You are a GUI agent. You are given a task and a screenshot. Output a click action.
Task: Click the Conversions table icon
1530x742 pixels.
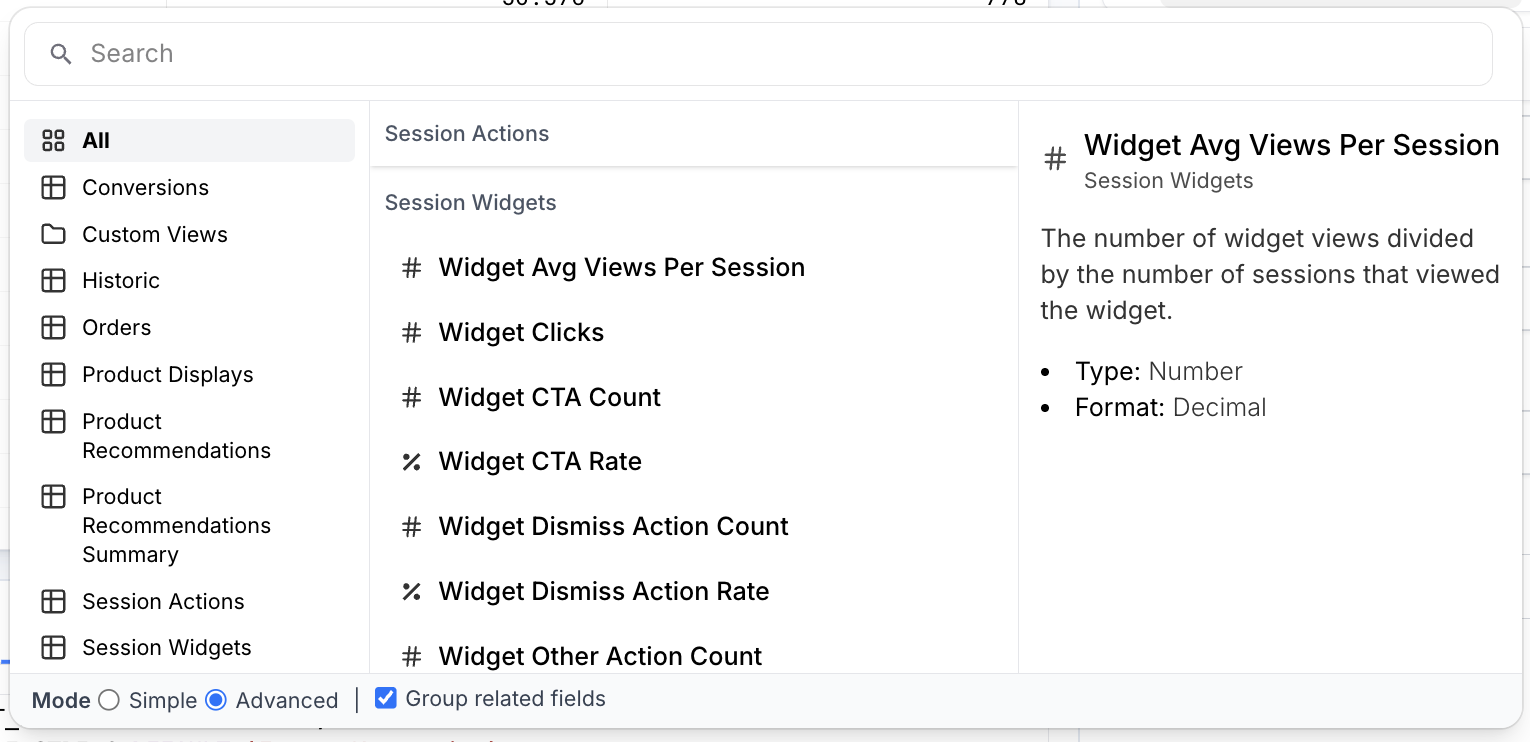coord(53,188)
